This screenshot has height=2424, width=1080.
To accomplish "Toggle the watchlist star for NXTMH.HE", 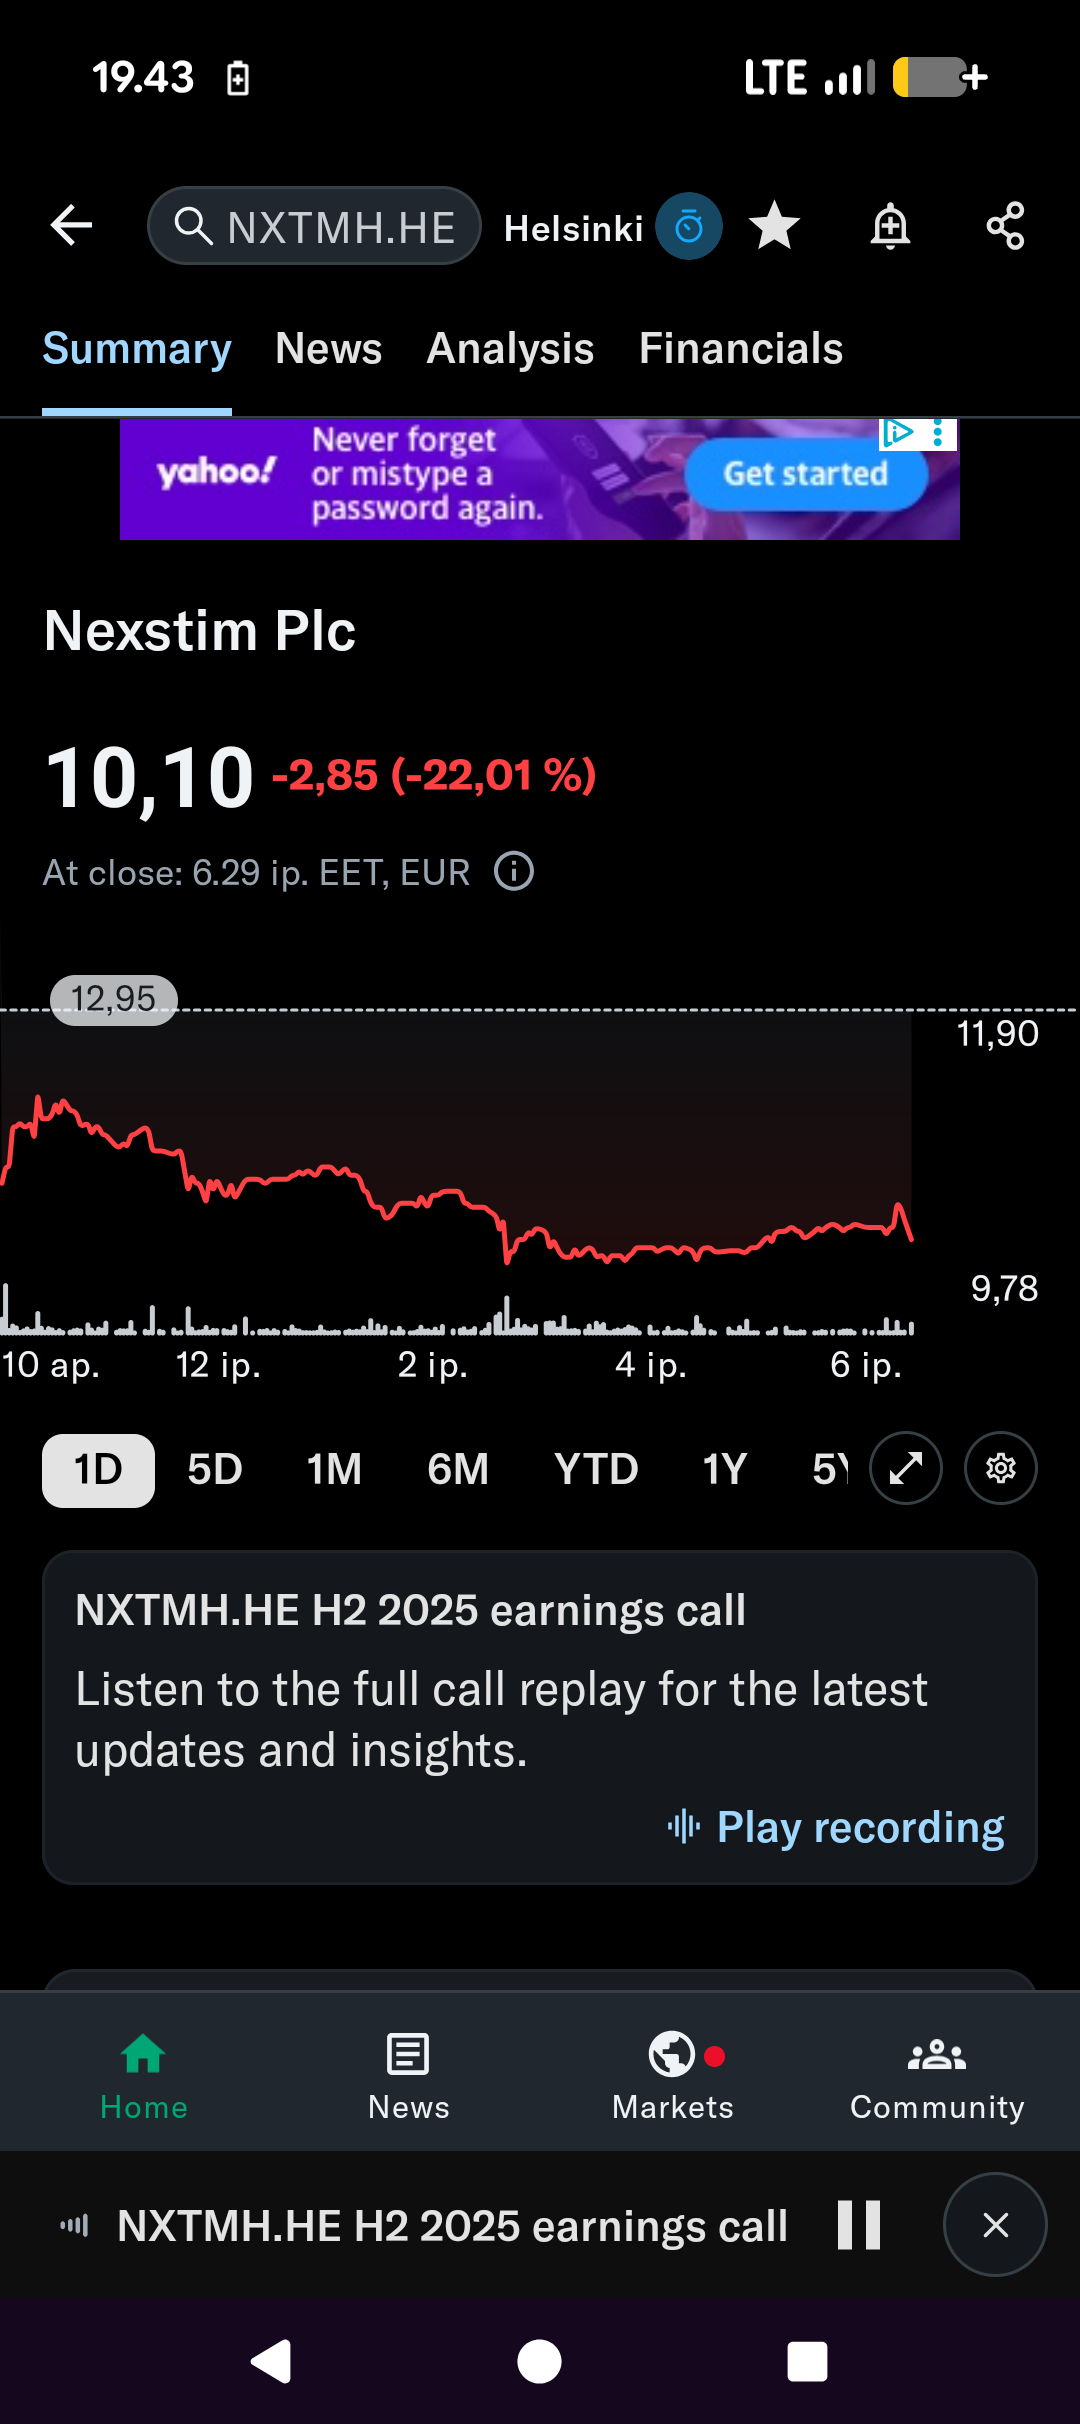I will (x=775, y=226).
